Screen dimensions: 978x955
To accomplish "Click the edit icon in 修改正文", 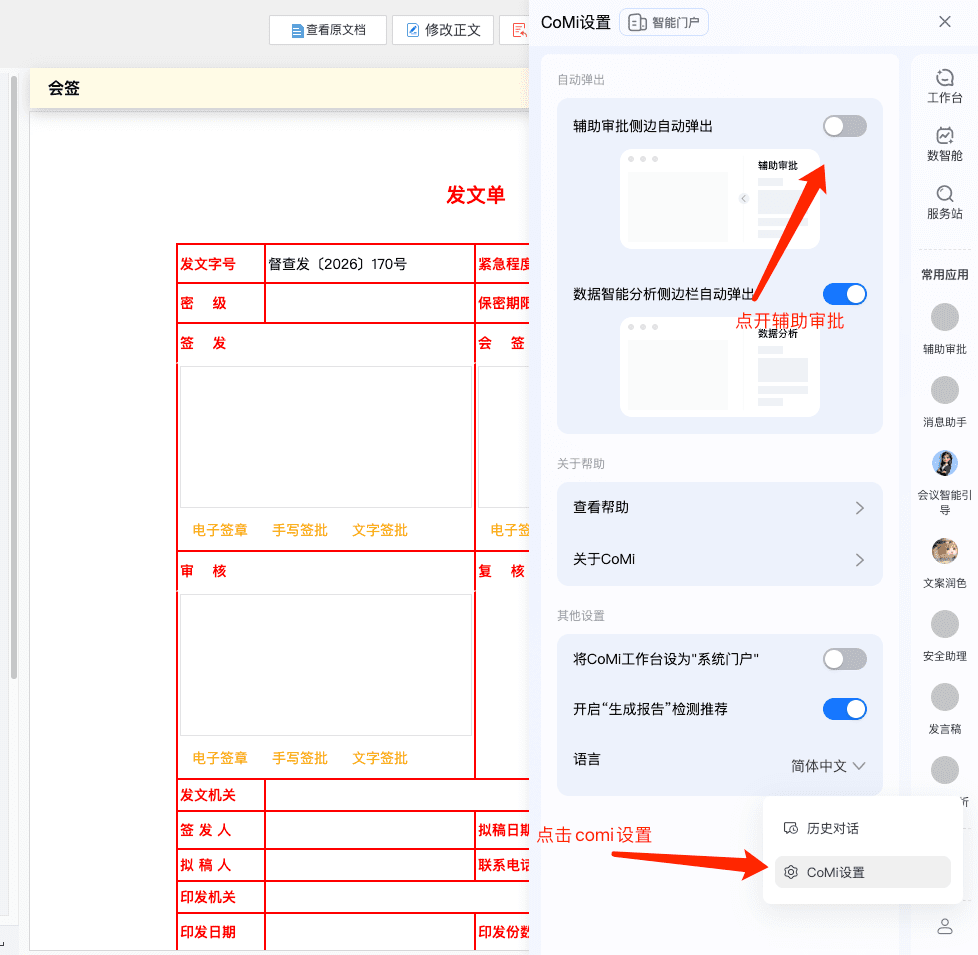I will click(412, 30).
